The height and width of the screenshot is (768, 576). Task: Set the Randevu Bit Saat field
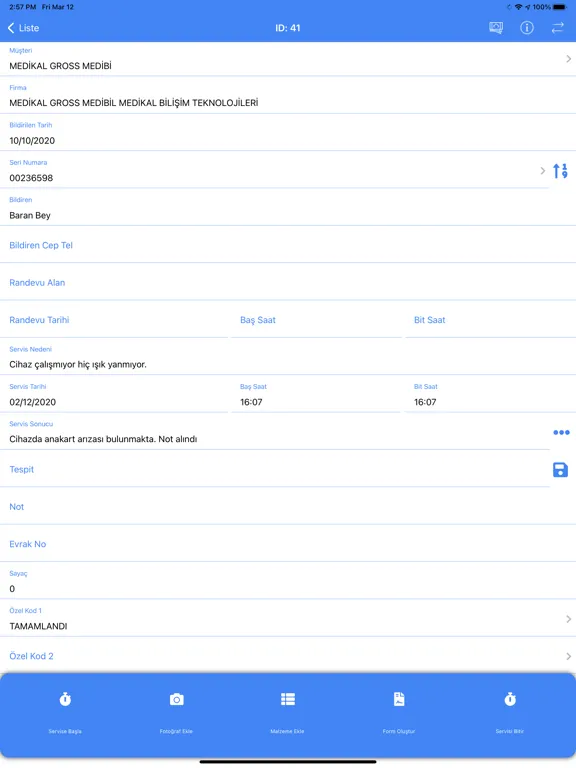[490, 320]
